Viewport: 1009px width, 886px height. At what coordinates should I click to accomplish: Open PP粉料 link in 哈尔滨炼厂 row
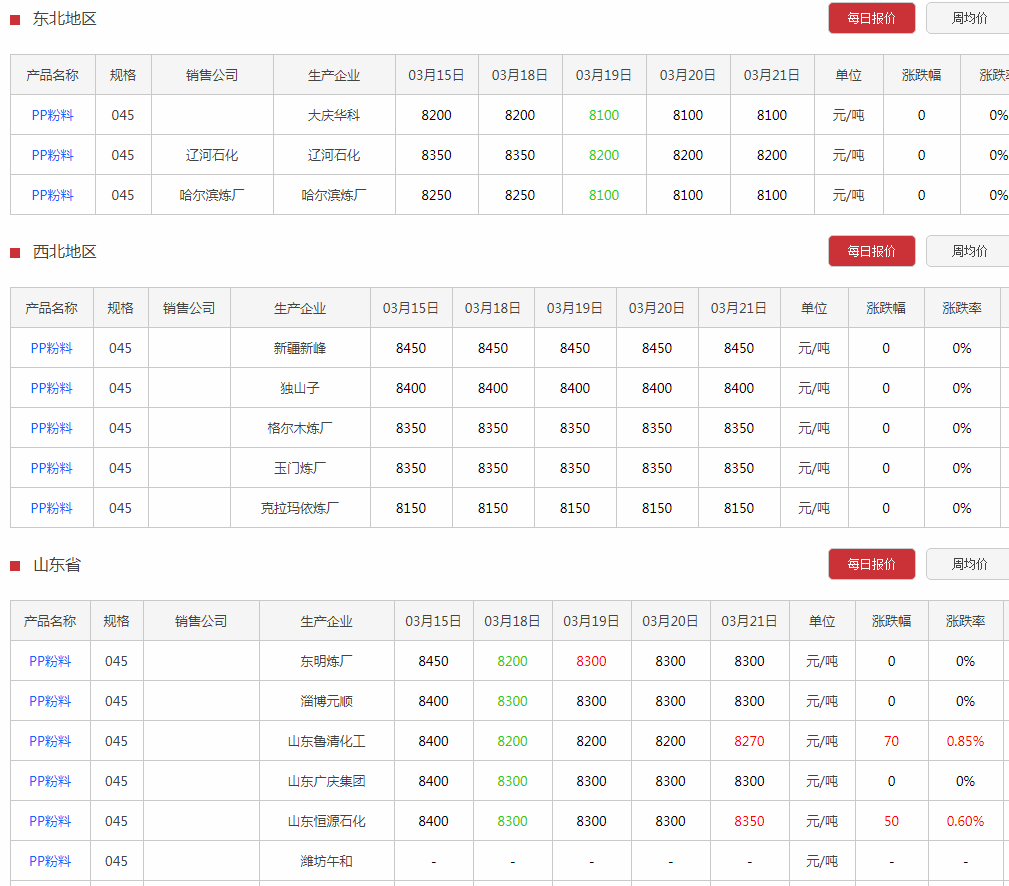click(53, 195)
